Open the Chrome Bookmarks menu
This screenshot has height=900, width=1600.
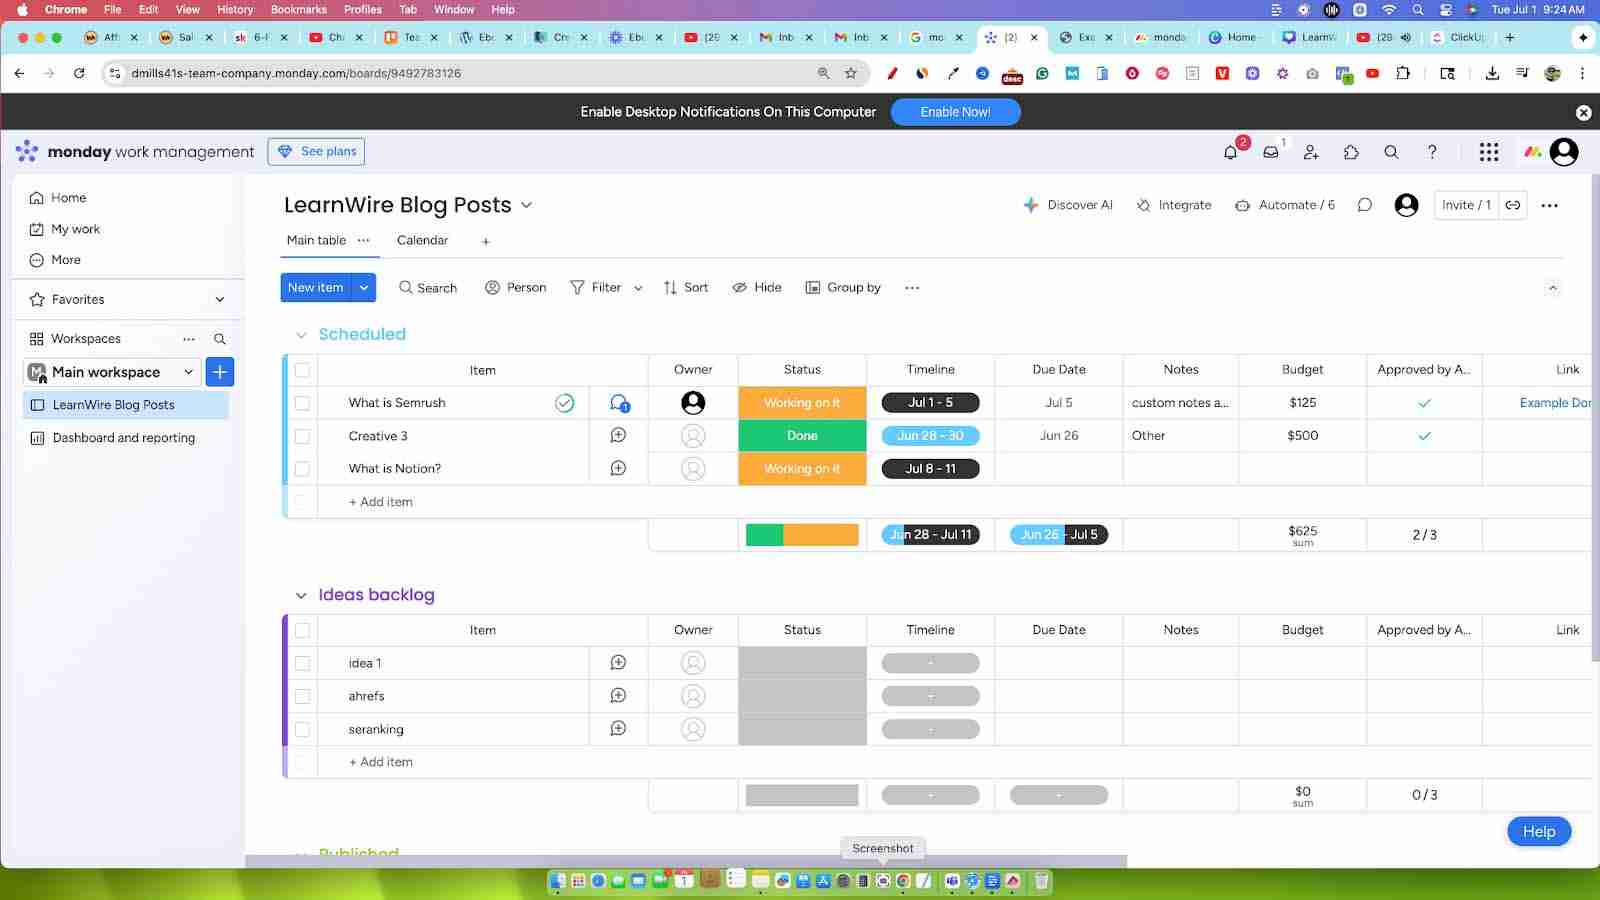298,9
